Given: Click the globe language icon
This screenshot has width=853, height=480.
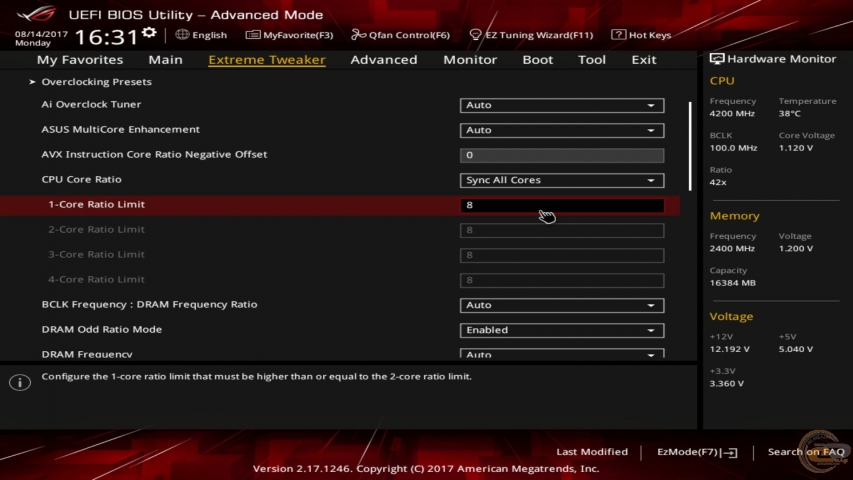Looking at the screenshot, I should [182, 34].
